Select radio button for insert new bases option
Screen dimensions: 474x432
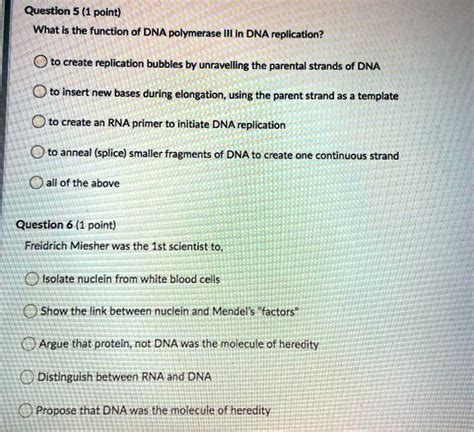pos(39,92)
